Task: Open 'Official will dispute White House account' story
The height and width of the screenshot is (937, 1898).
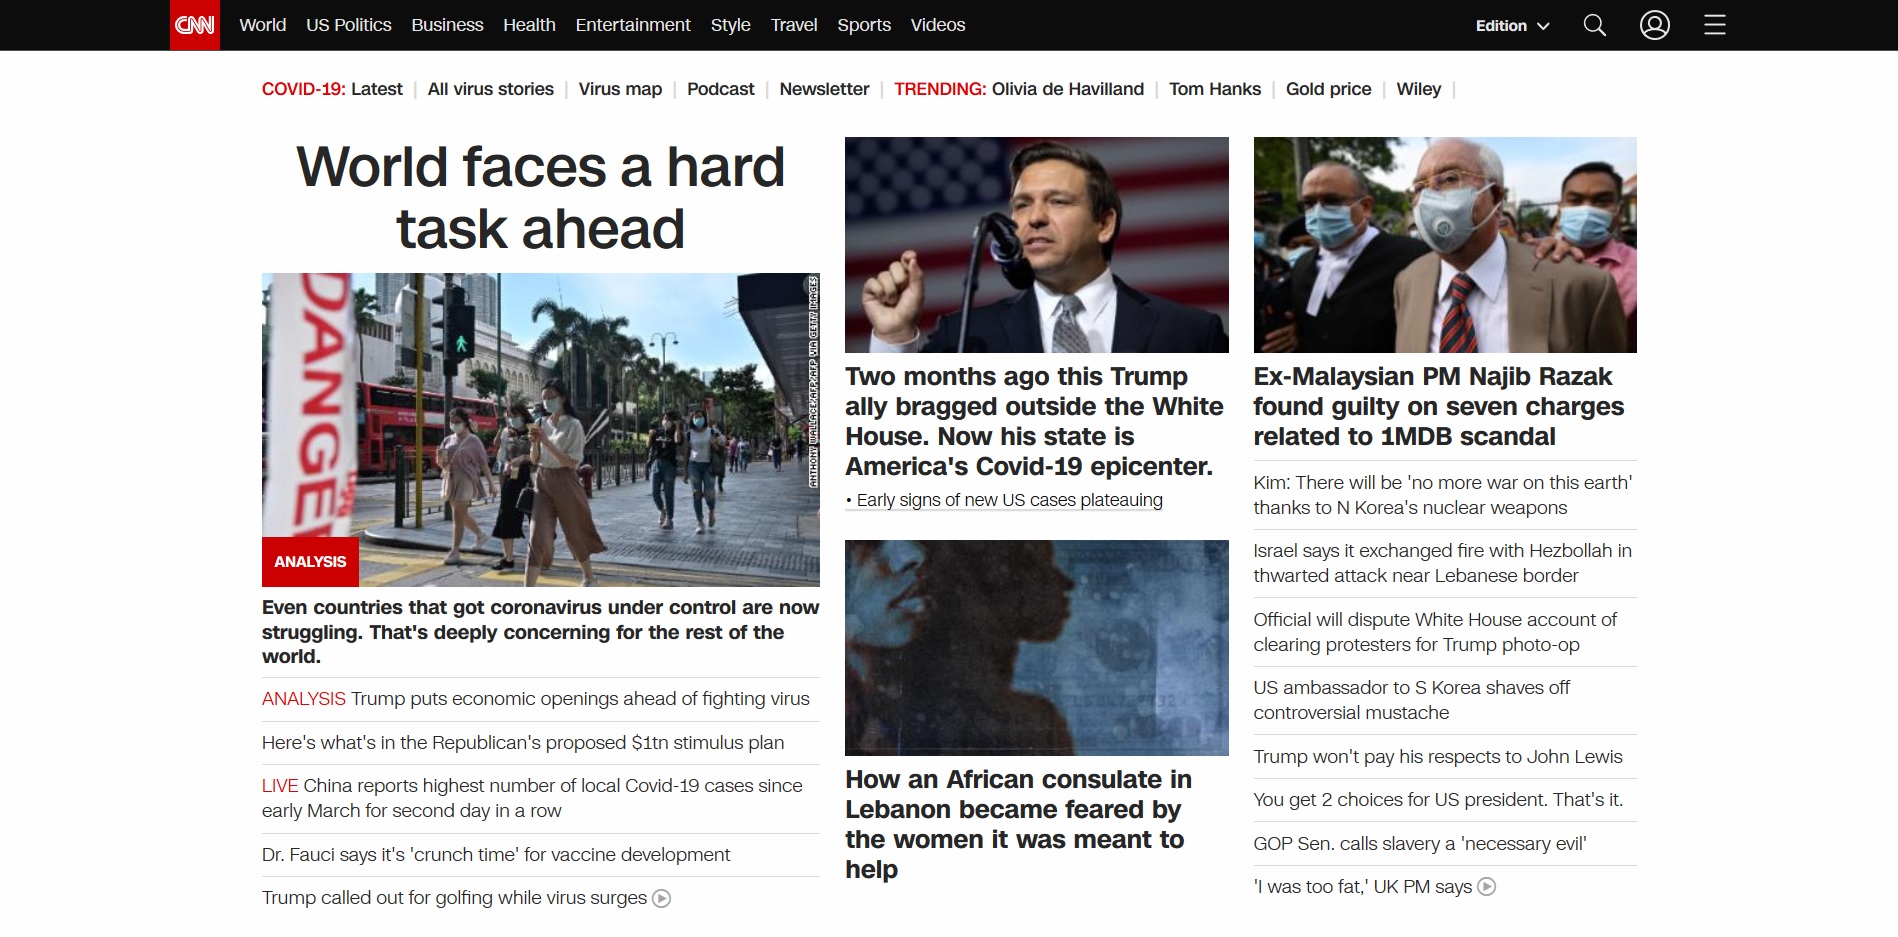Action: (x=1435, y=632)
